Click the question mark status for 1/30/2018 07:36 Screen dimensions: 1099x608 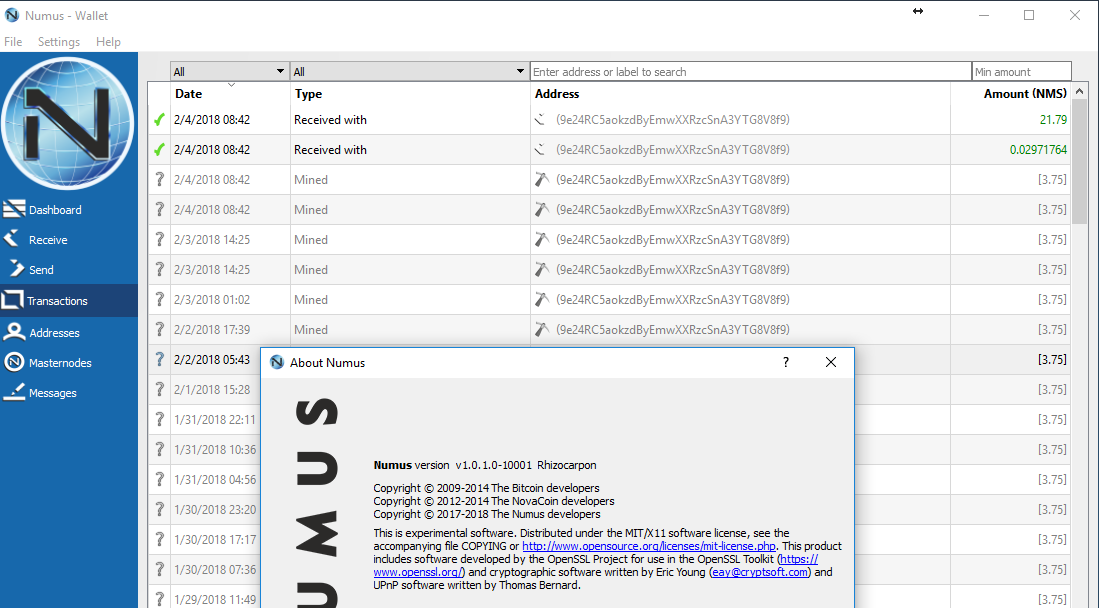click(159, 569)
